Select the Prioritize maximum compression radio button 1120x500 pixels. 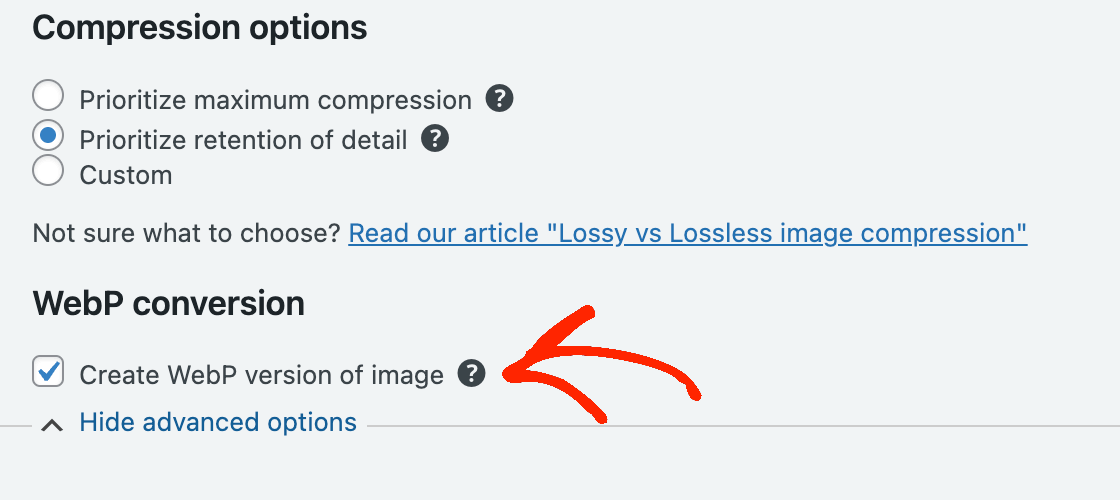coord(48,97)
